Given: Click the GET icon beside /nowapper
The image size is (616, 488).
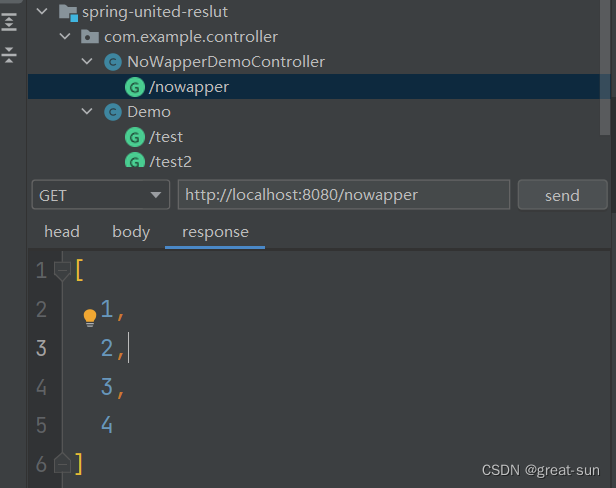Looking at the screenshot, I should tap(135, 87).
